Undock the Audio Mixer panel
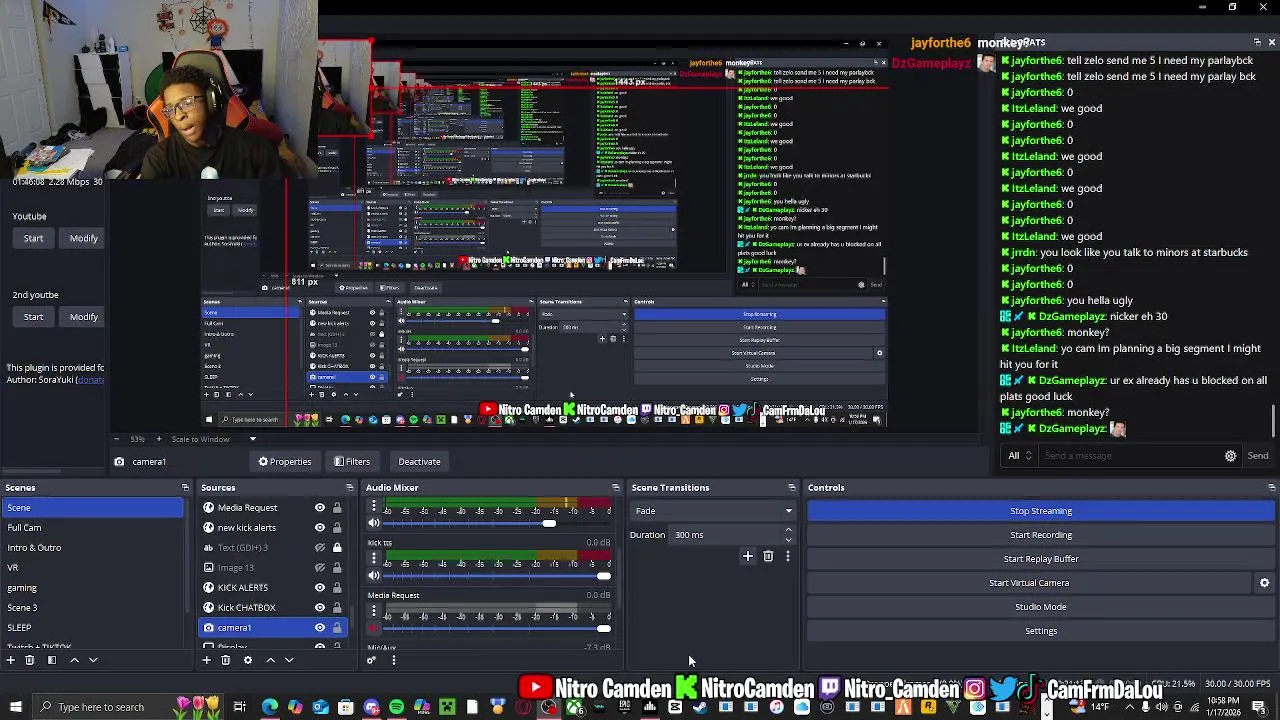The height and width of the screenshot is (720, 1280). tap(616, 488)
